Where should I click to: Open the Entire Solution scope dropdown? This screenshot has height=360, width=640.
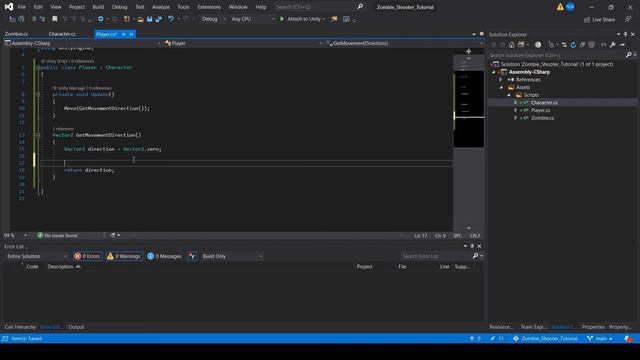[x=36, y=256]
